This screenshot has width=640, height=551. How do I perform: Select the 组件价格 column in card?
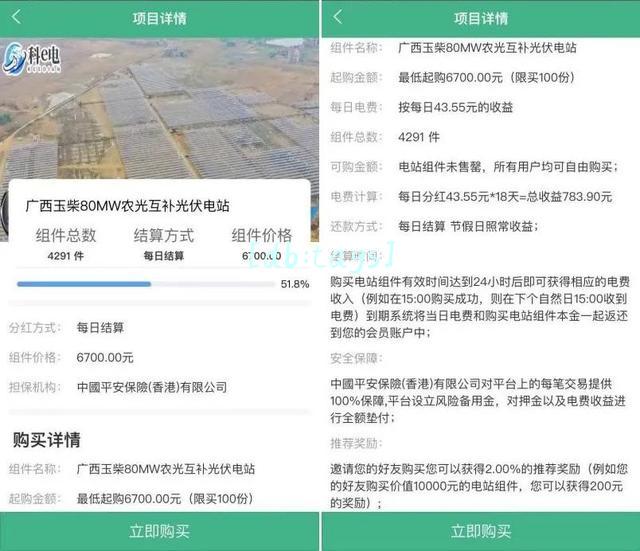point(262,244)
